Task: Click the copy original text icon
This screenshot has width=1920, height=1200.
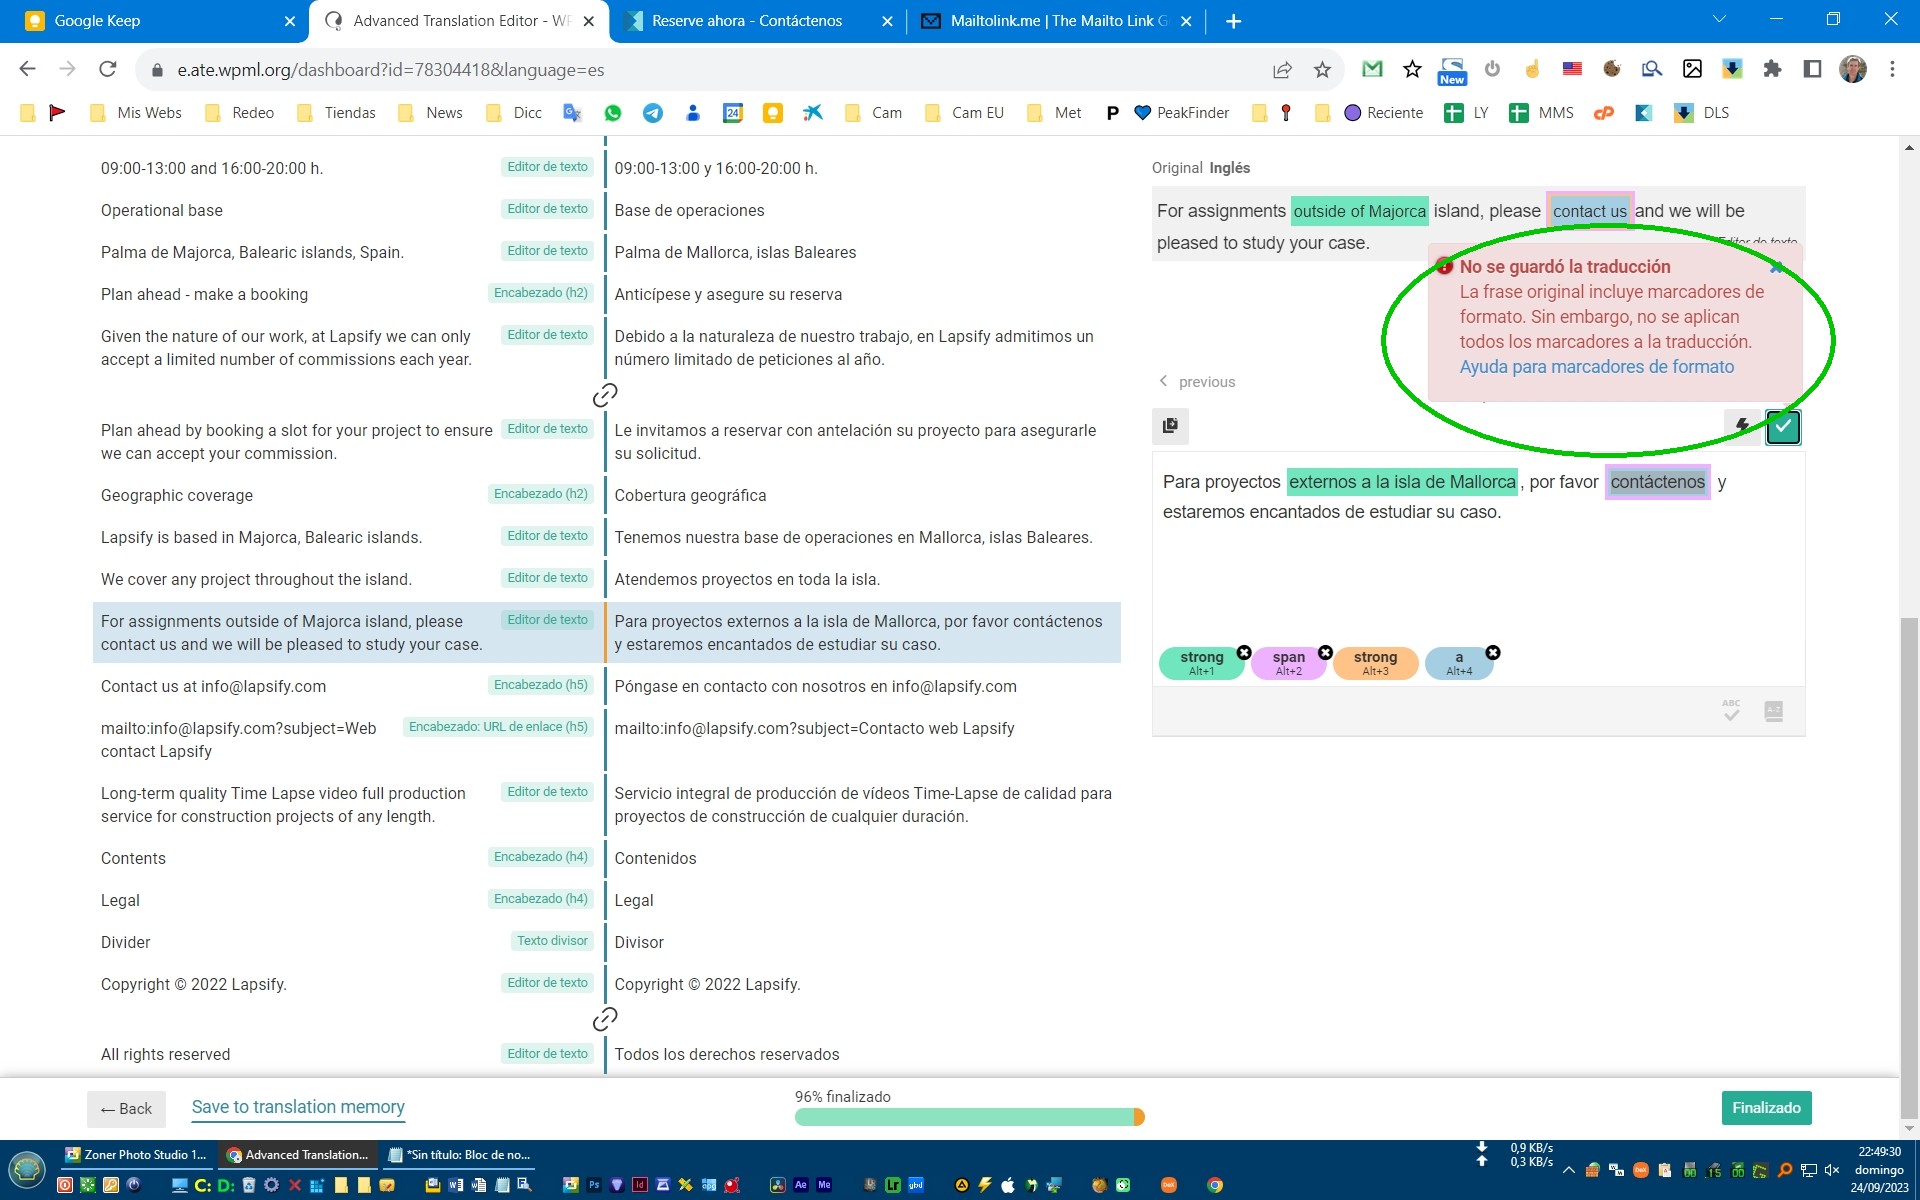Action: tap(1170, 426)
